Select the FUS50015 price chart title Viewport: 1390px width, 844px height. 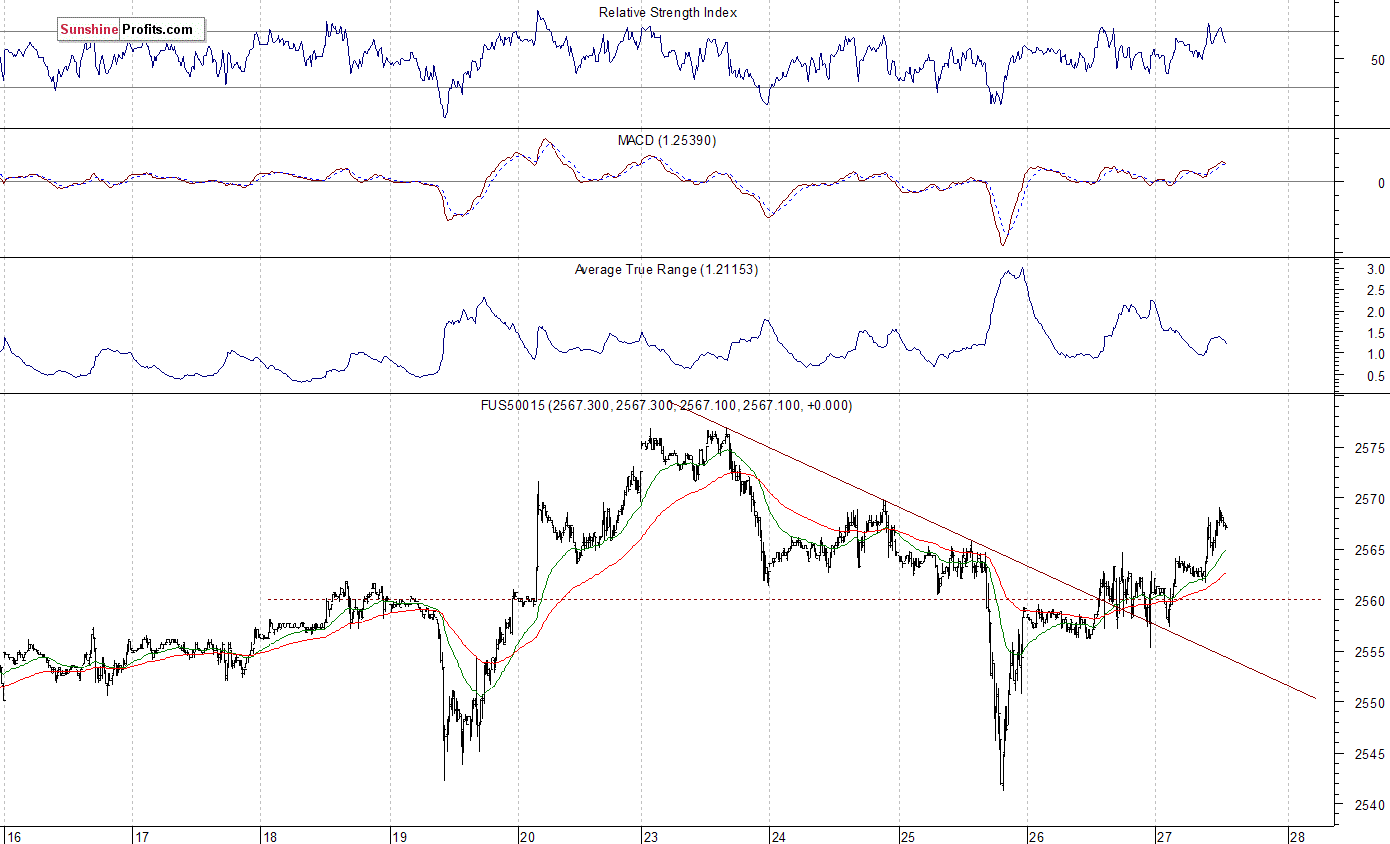pos(666,406)
